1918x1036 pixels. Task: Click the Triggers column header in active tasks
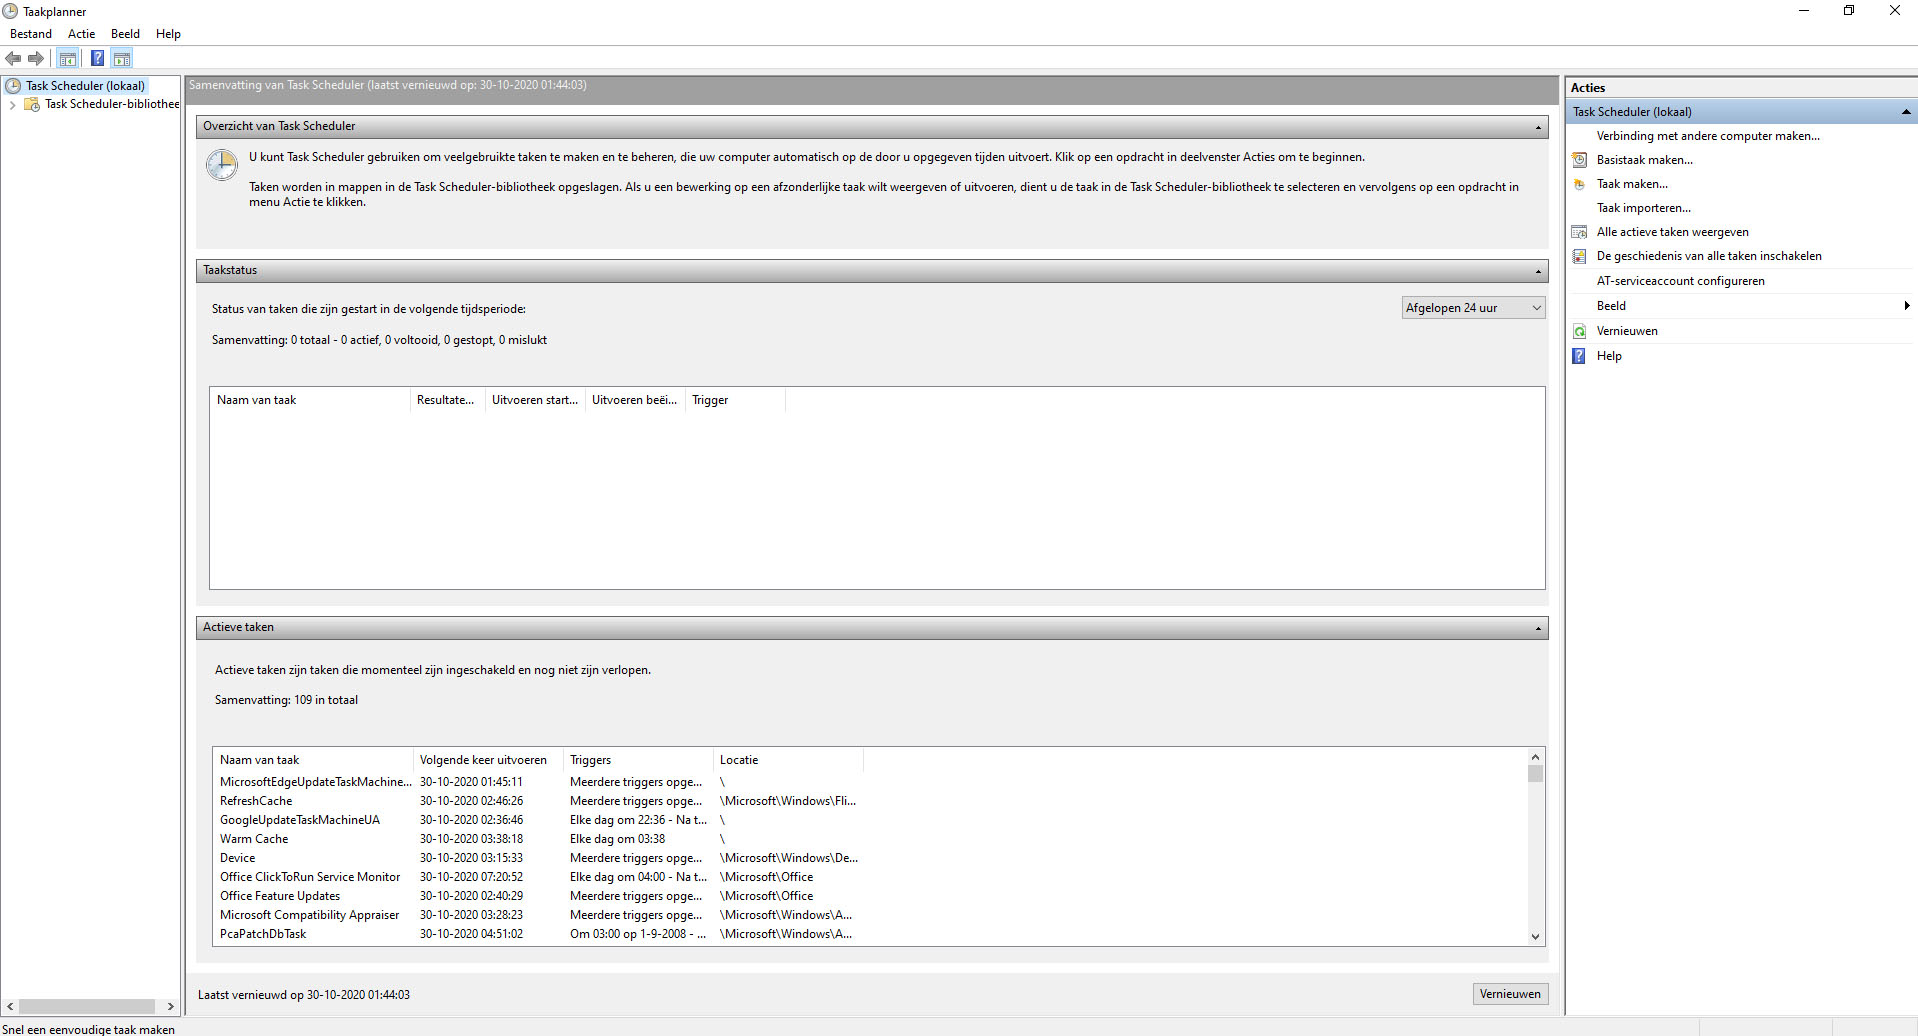click(638, 760)
